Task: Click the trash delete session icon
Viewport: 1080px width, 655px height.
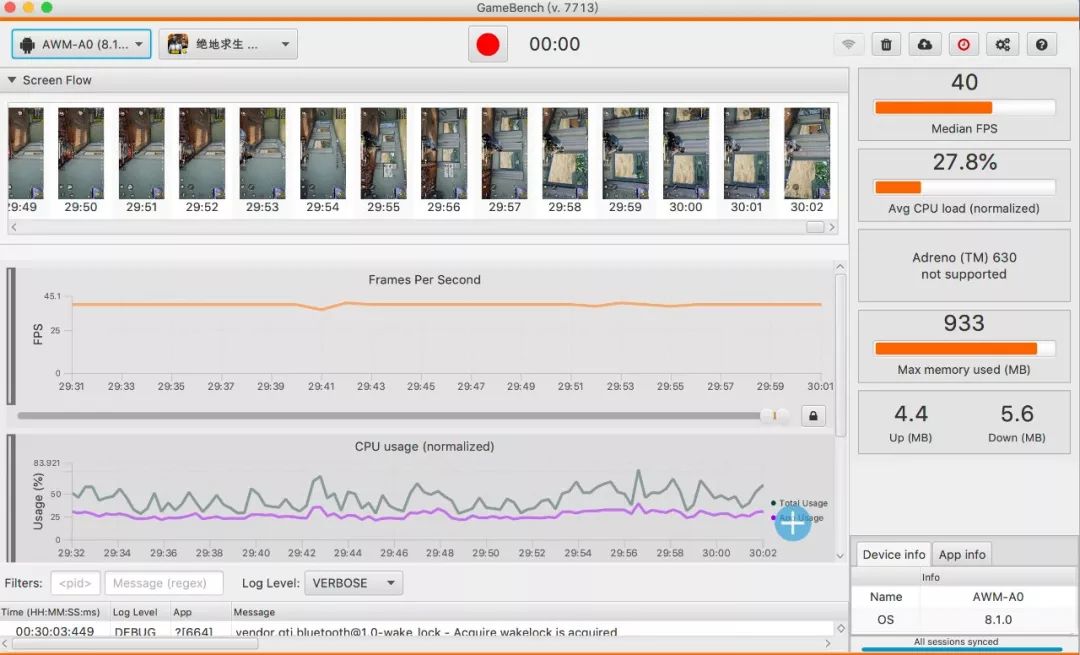Action: pyautogui.click(x=886, y=44)
